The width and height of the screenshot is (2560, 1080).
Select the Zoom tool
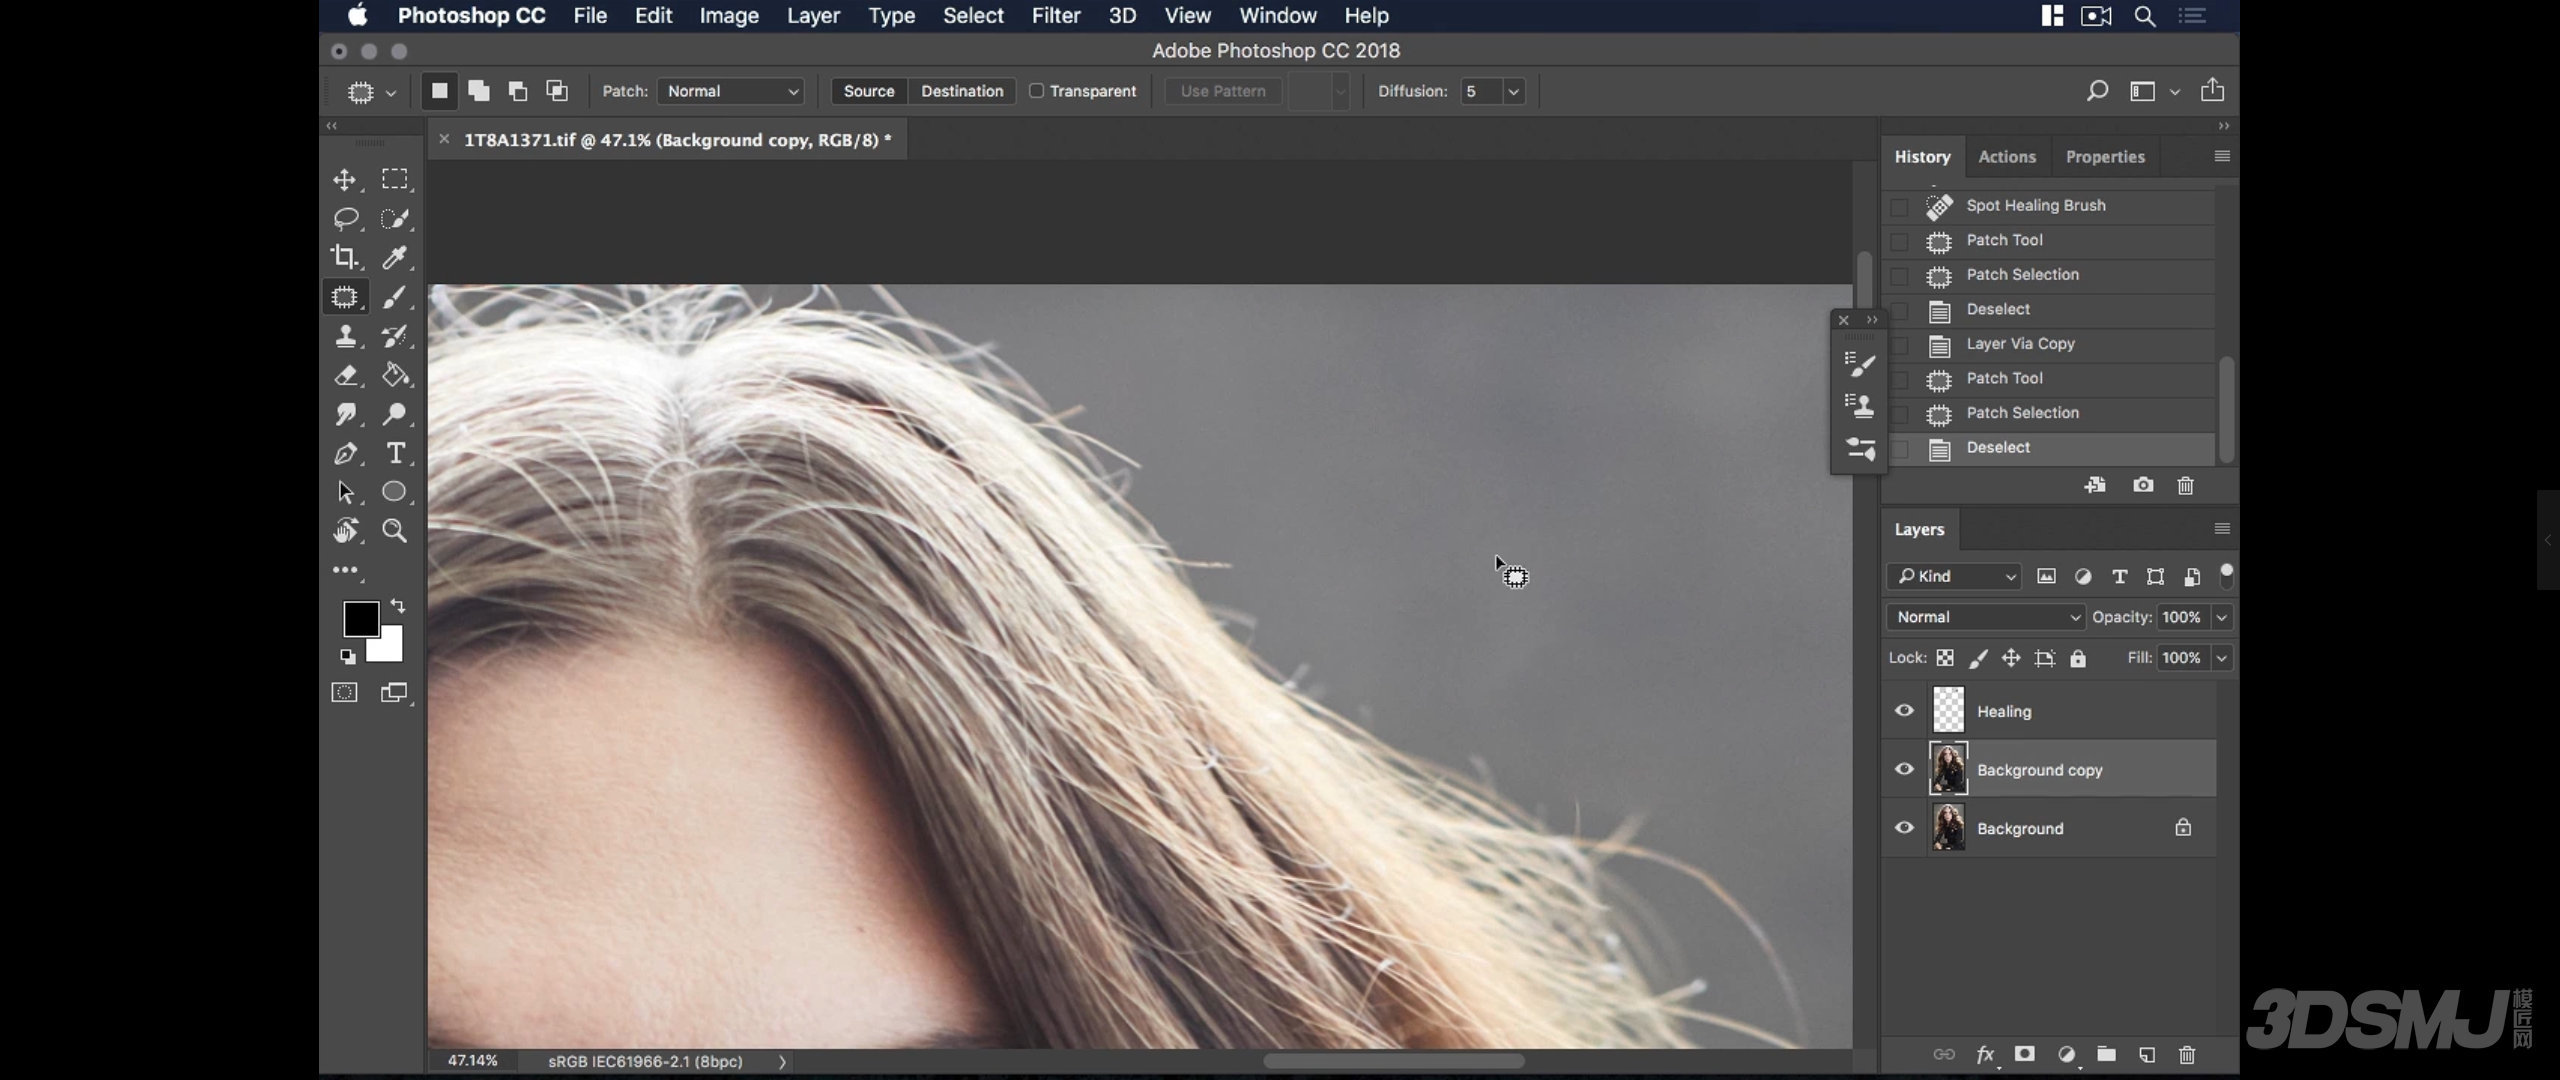pyautogui.click(x=395, y=531)
